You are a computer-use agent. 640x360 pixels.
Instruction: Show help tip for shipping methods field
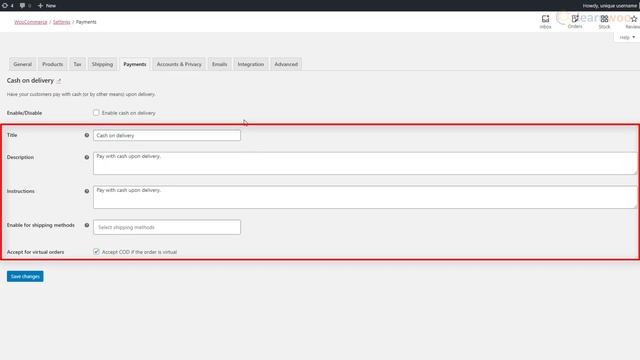tap(87, 225)
